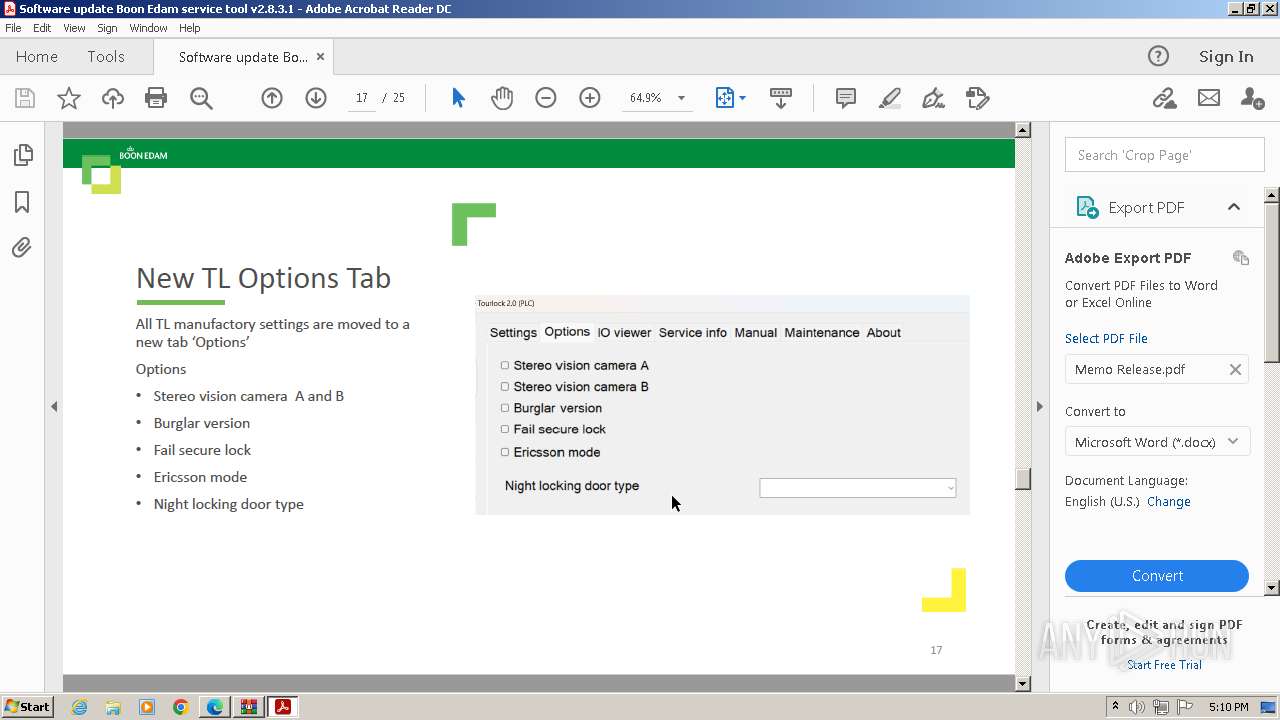This screenshot has width=1280, height=720.
Task: Switch to the Home tab
Action: tap(37, 57)
